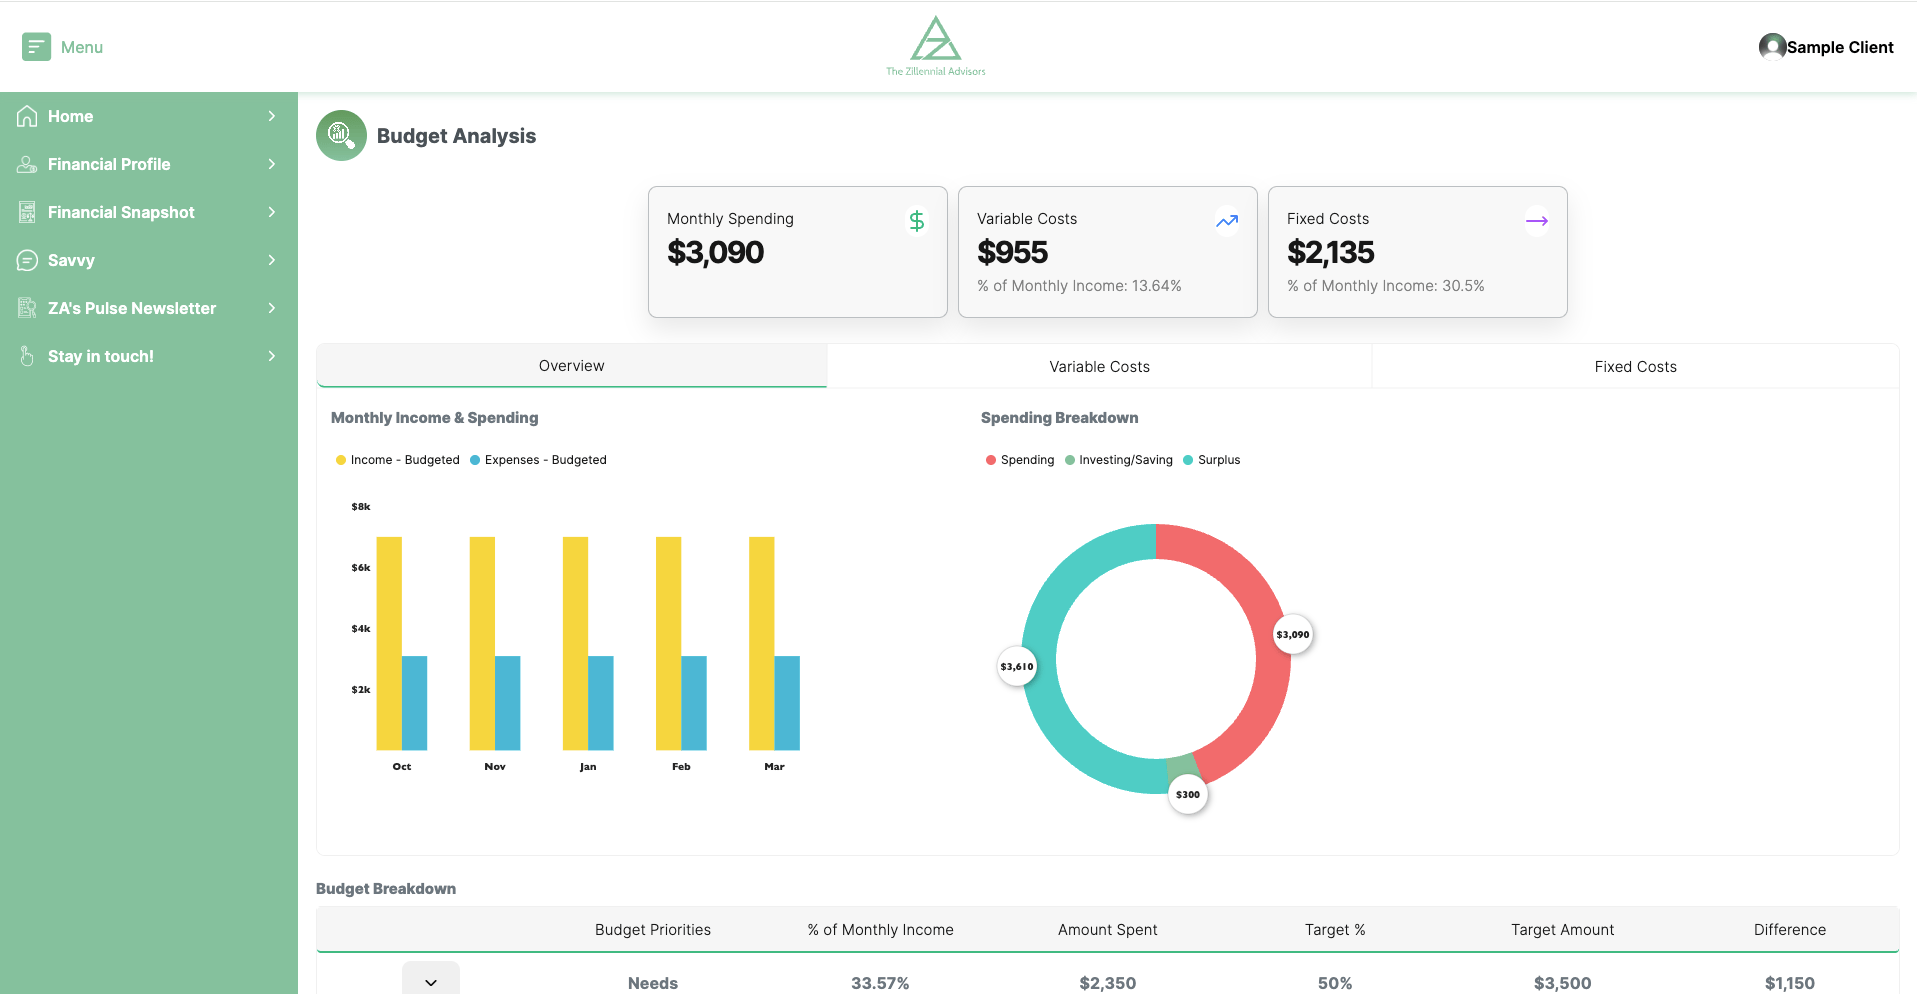Click the trend arrow icon on Variable Costs

tap(1226, 221)
